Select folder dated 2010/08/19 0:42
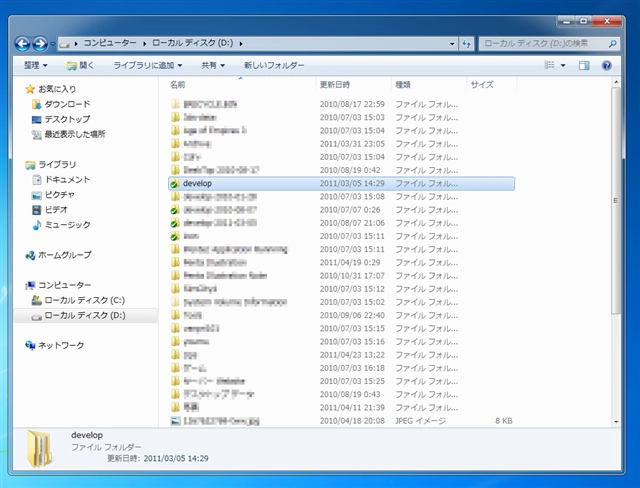This screenshot has height=488, width=640. click(341, 170)
